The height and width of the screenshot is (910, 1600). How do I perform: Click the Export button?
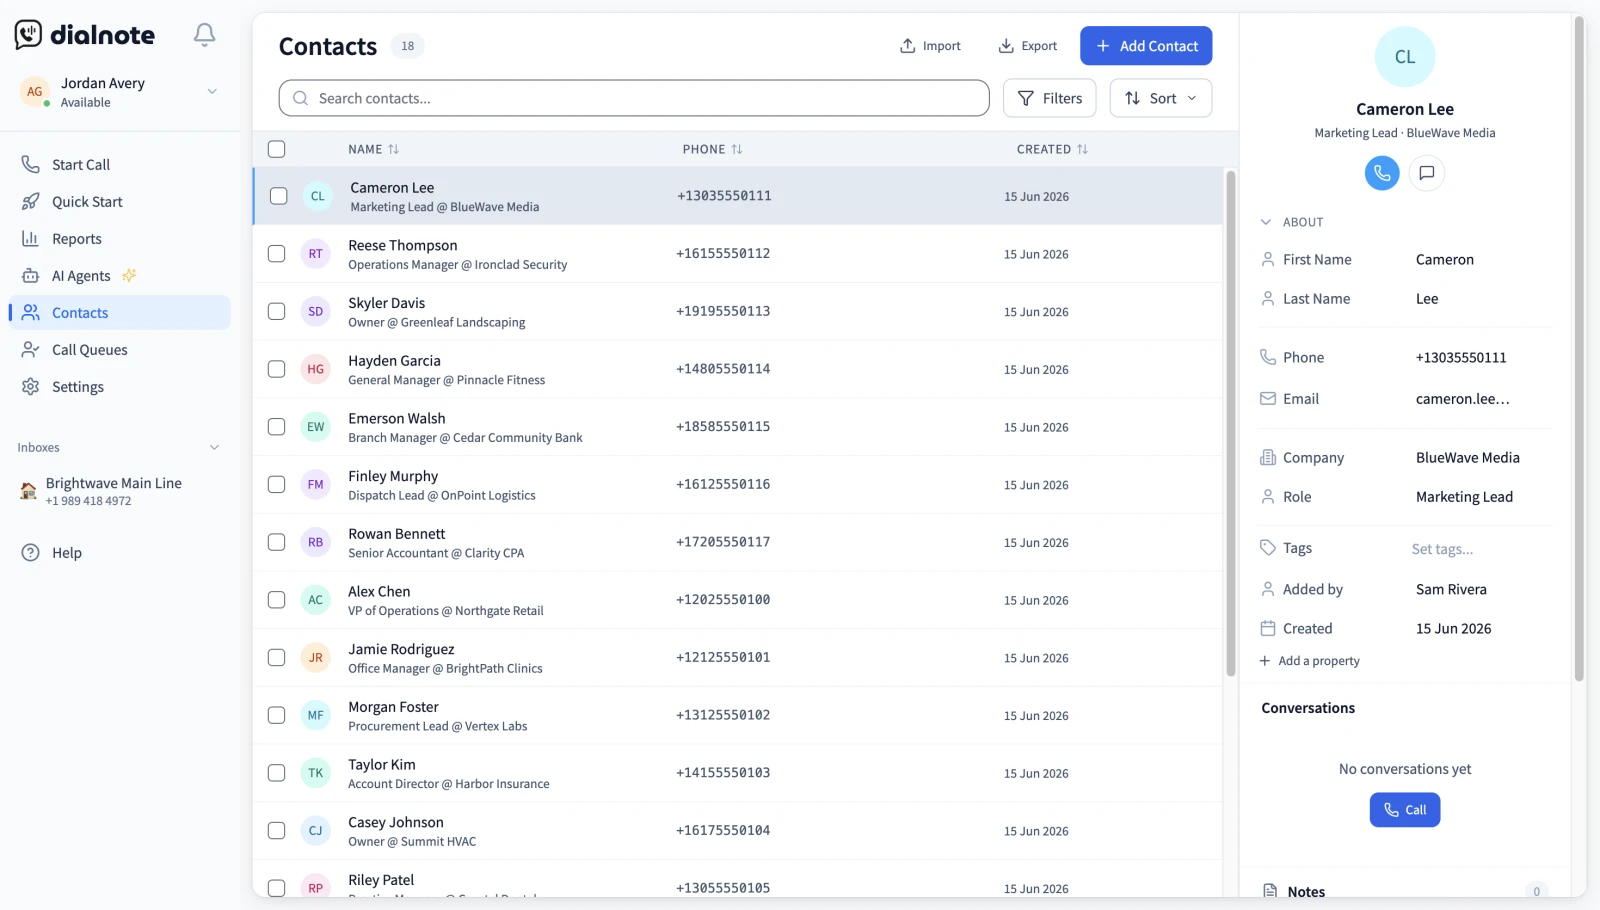pyautogui.click(x=1028, y=45)
